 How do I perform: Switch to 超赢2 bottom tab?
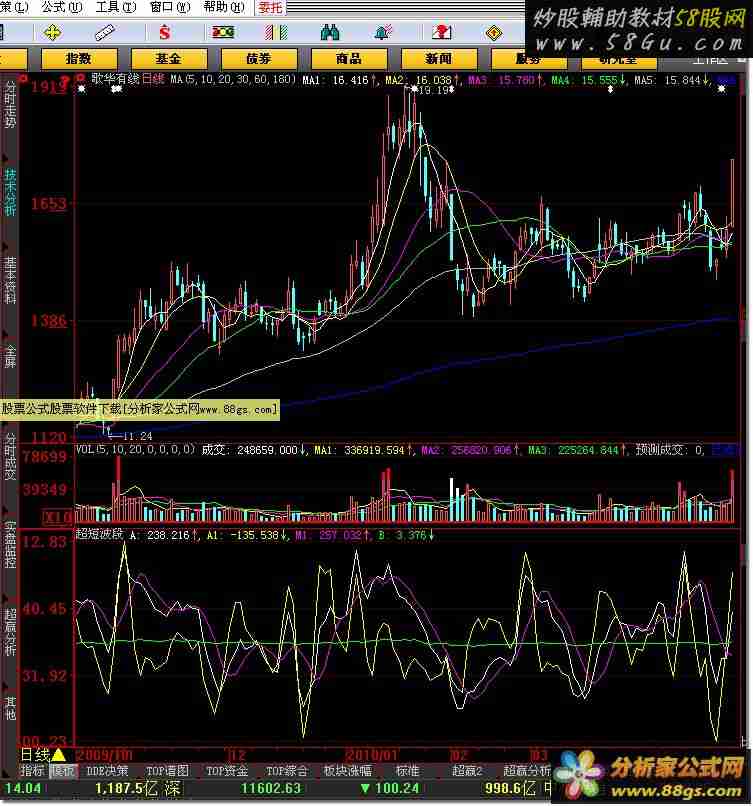(x=467, y=770)
